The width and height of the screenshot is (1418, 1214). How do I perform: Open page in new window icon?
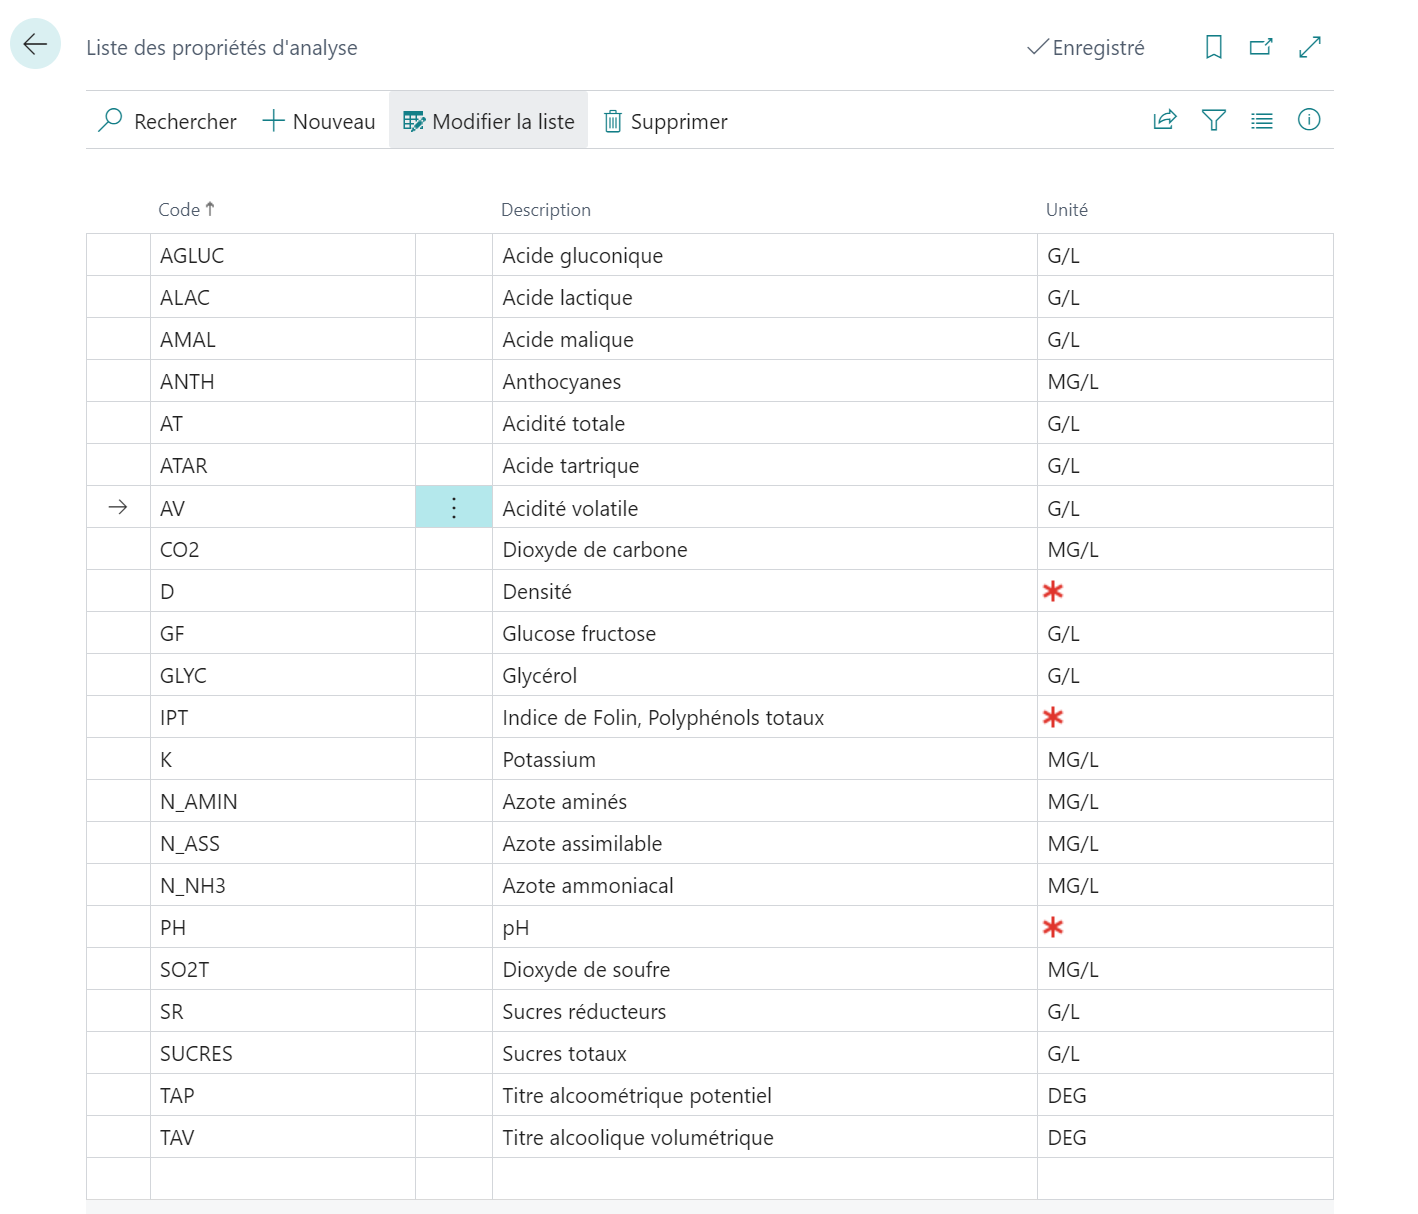point(1261,47)
